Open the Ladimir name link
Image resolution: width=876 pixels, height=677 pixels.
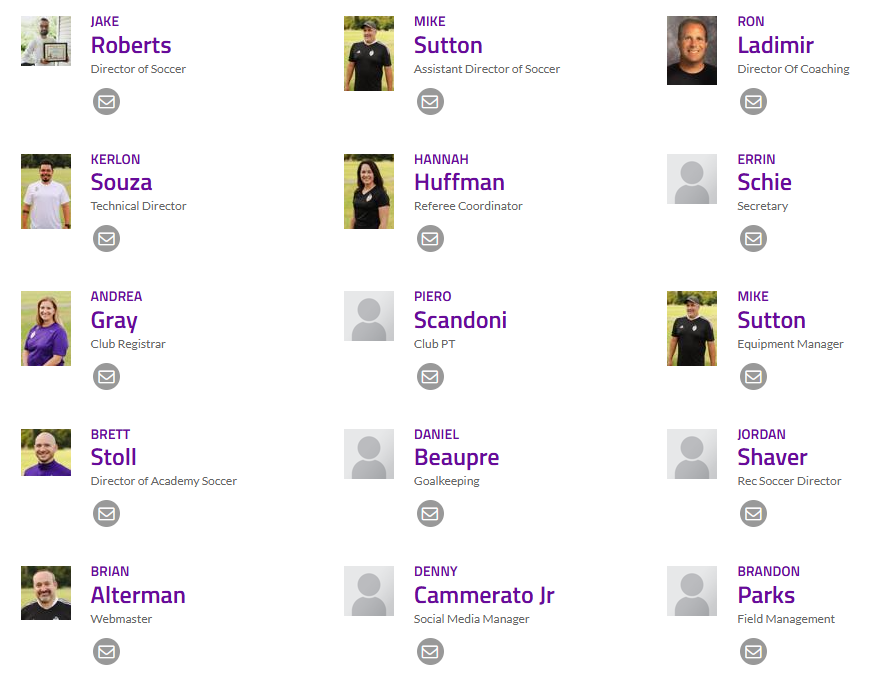tap(775, 45)
